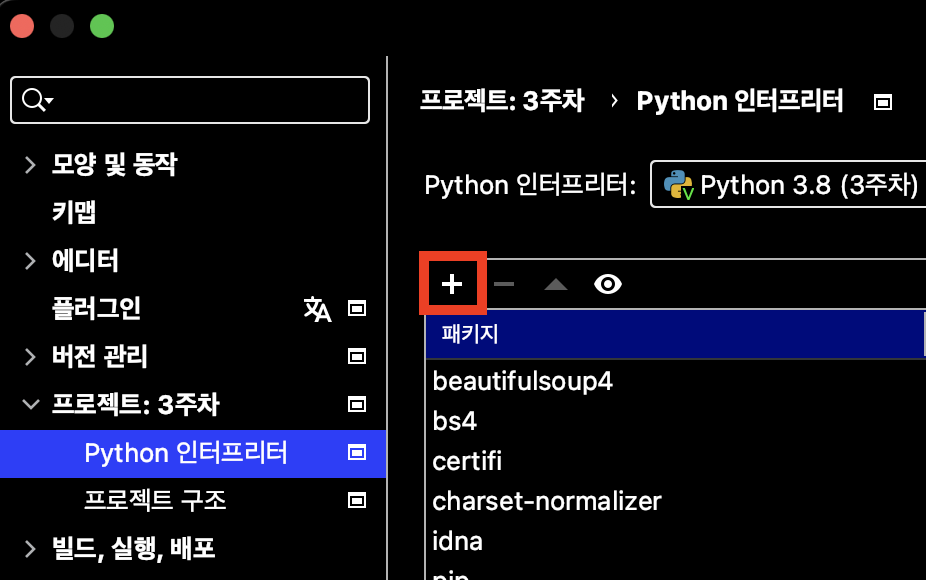Click the plus icon to add package
Image resolution: width=926 pixels, height=580 pixels.
pyautogui.click(x=452, y=284)
